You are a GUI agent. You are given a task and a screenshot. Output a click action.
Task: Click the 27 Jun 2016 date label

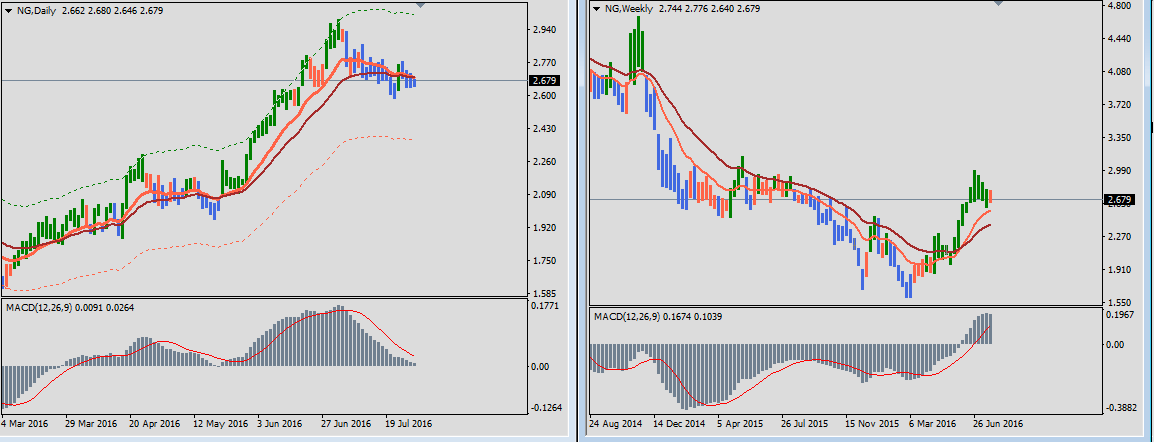tap(346, 424)
